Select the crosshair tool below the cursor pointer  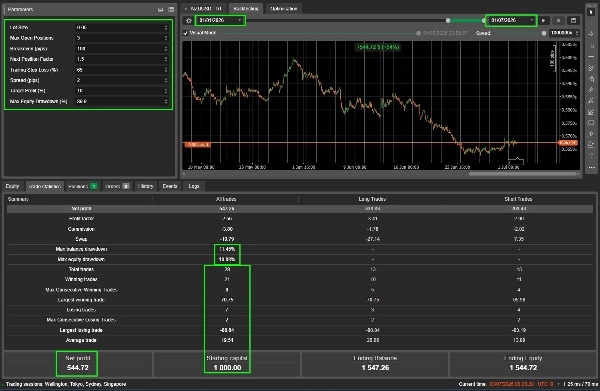592,23
